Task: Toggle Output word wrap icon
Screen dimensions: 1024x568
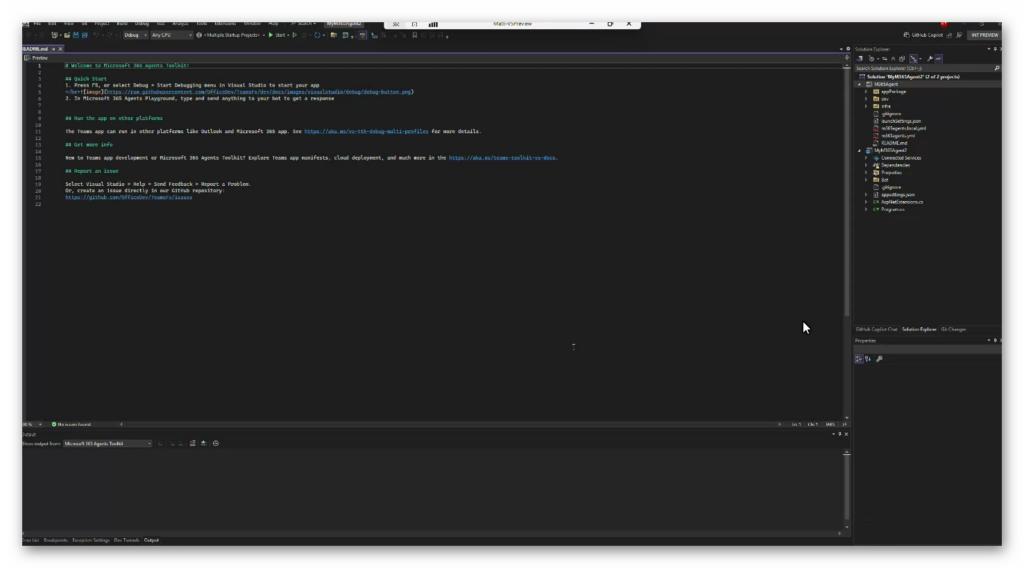Action: (204, 443)
